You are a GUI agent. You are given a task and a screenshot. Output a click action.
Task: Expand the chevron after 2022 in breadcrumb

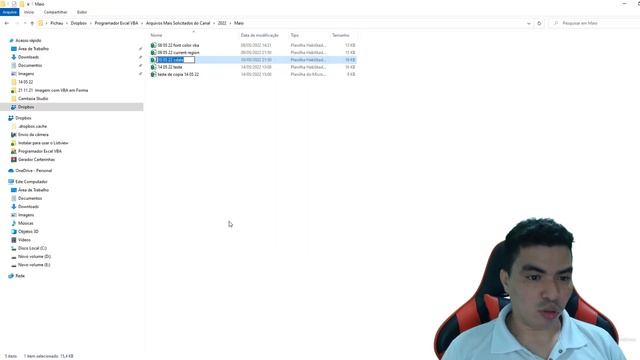click(230, 23)
